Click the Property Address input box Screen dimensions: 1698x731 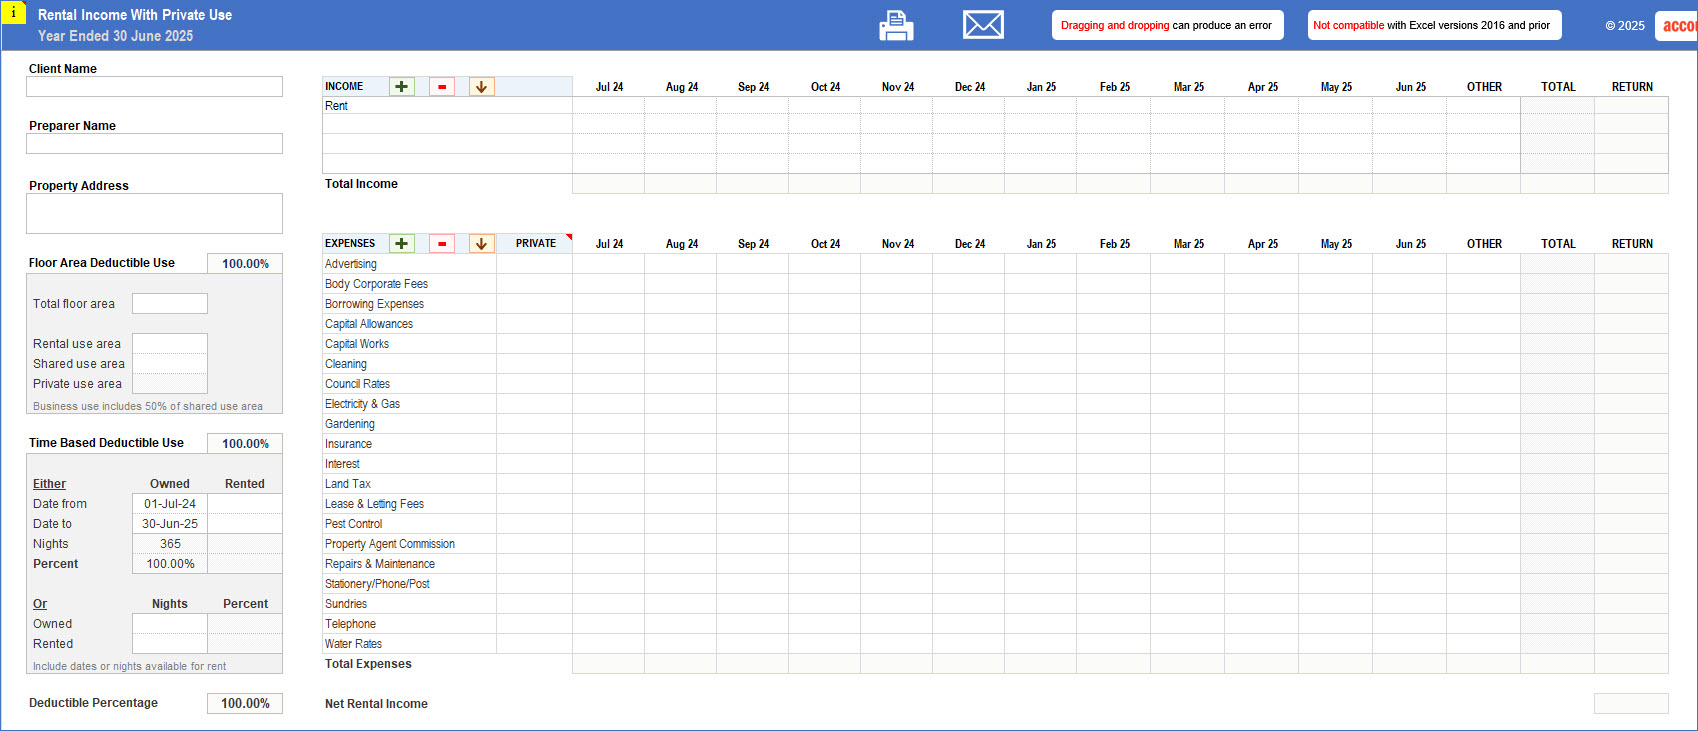tap(155, 214)
